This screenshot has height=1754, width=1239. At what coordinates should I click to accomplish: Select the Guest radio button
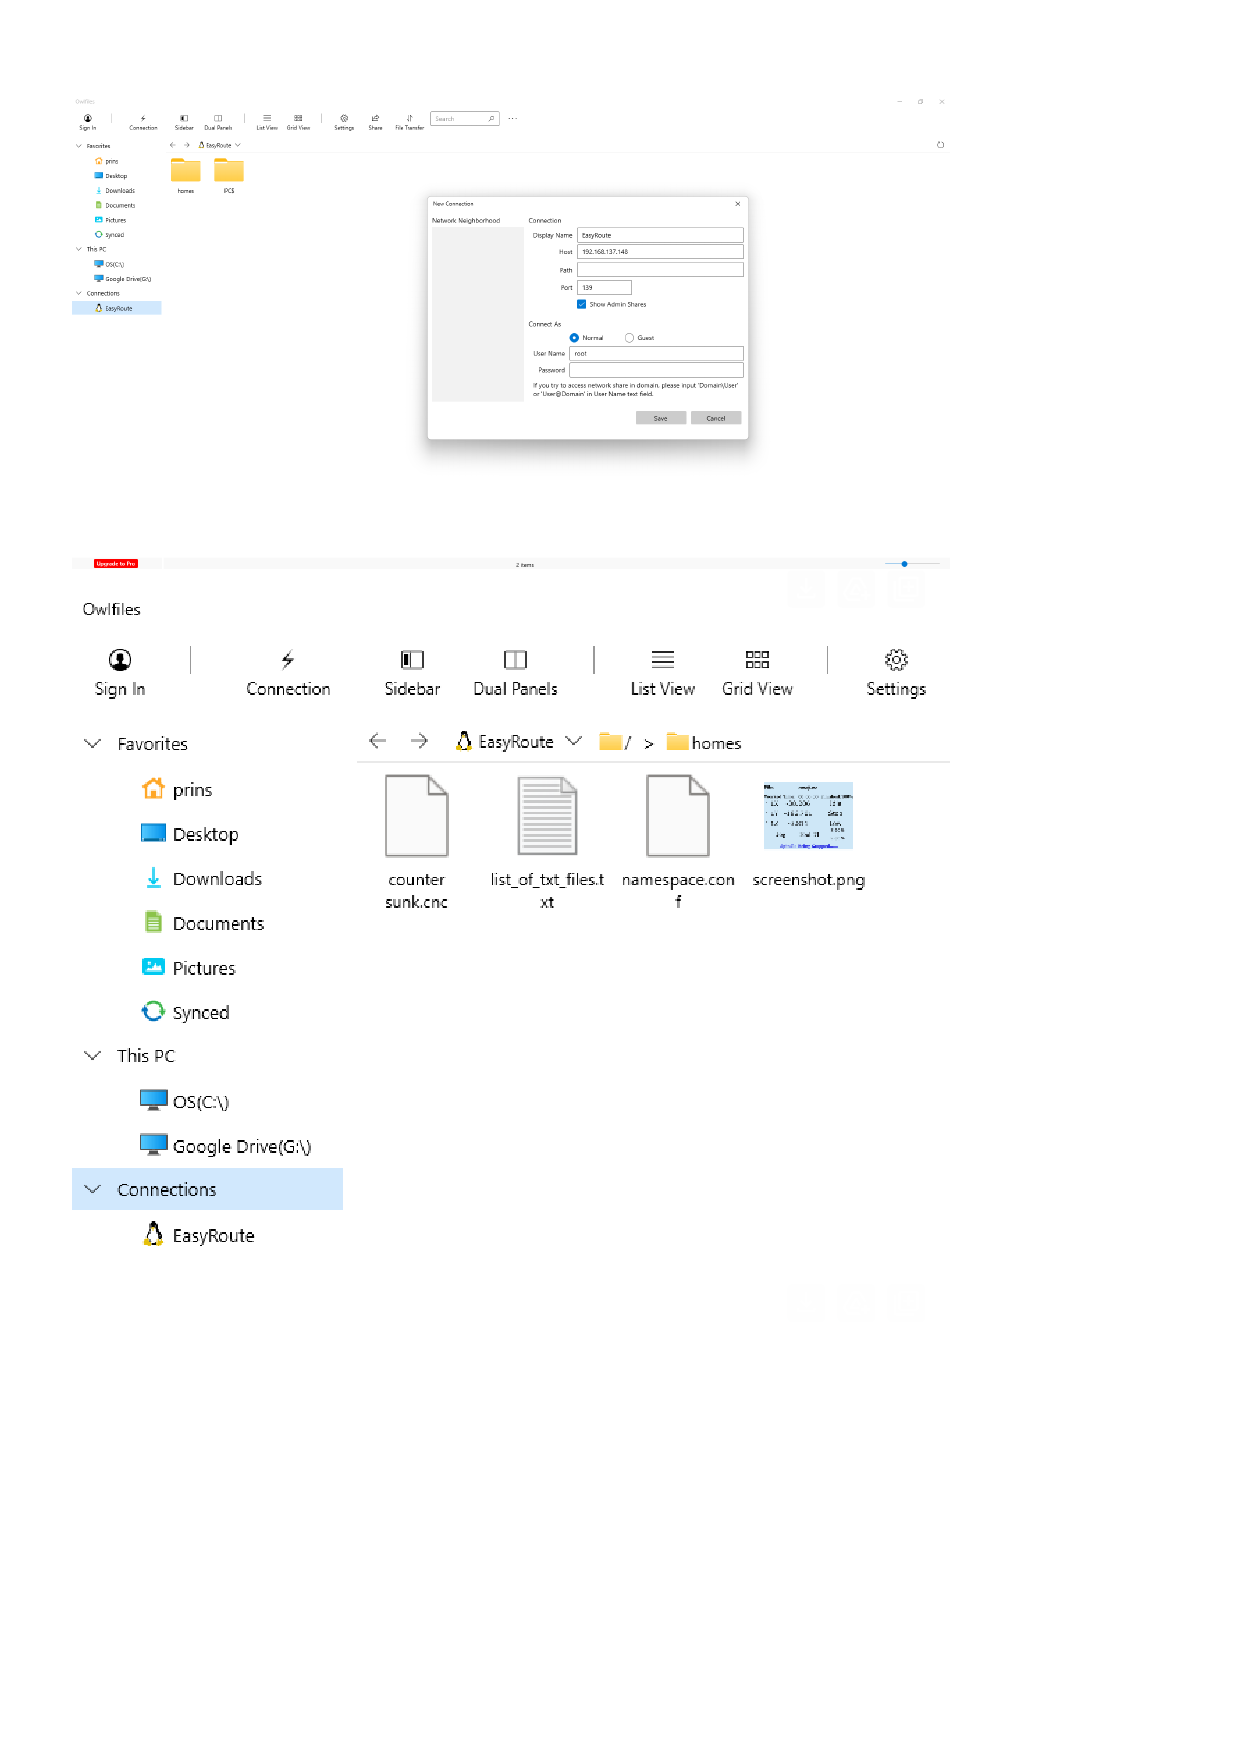coord(629,338)
